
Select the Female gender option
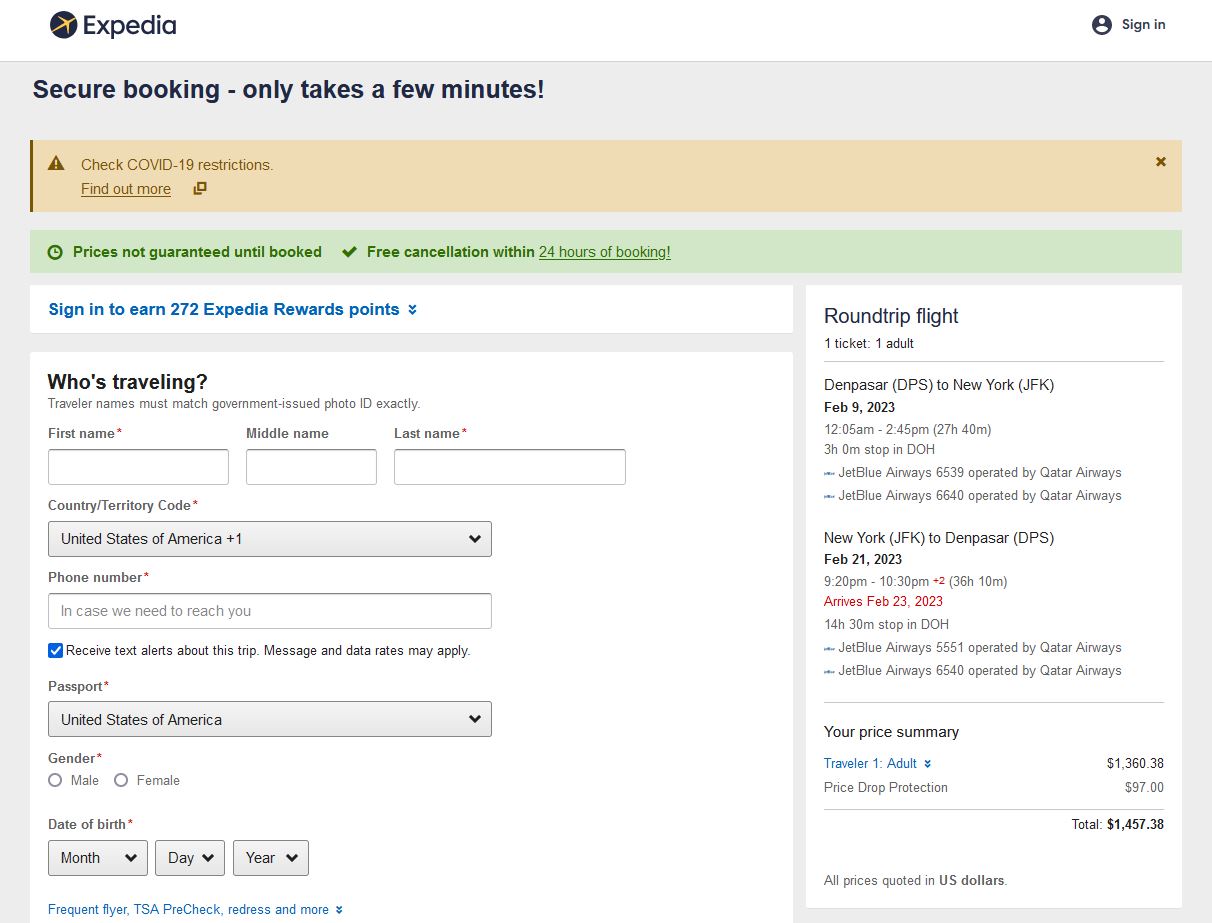point(121,780)
